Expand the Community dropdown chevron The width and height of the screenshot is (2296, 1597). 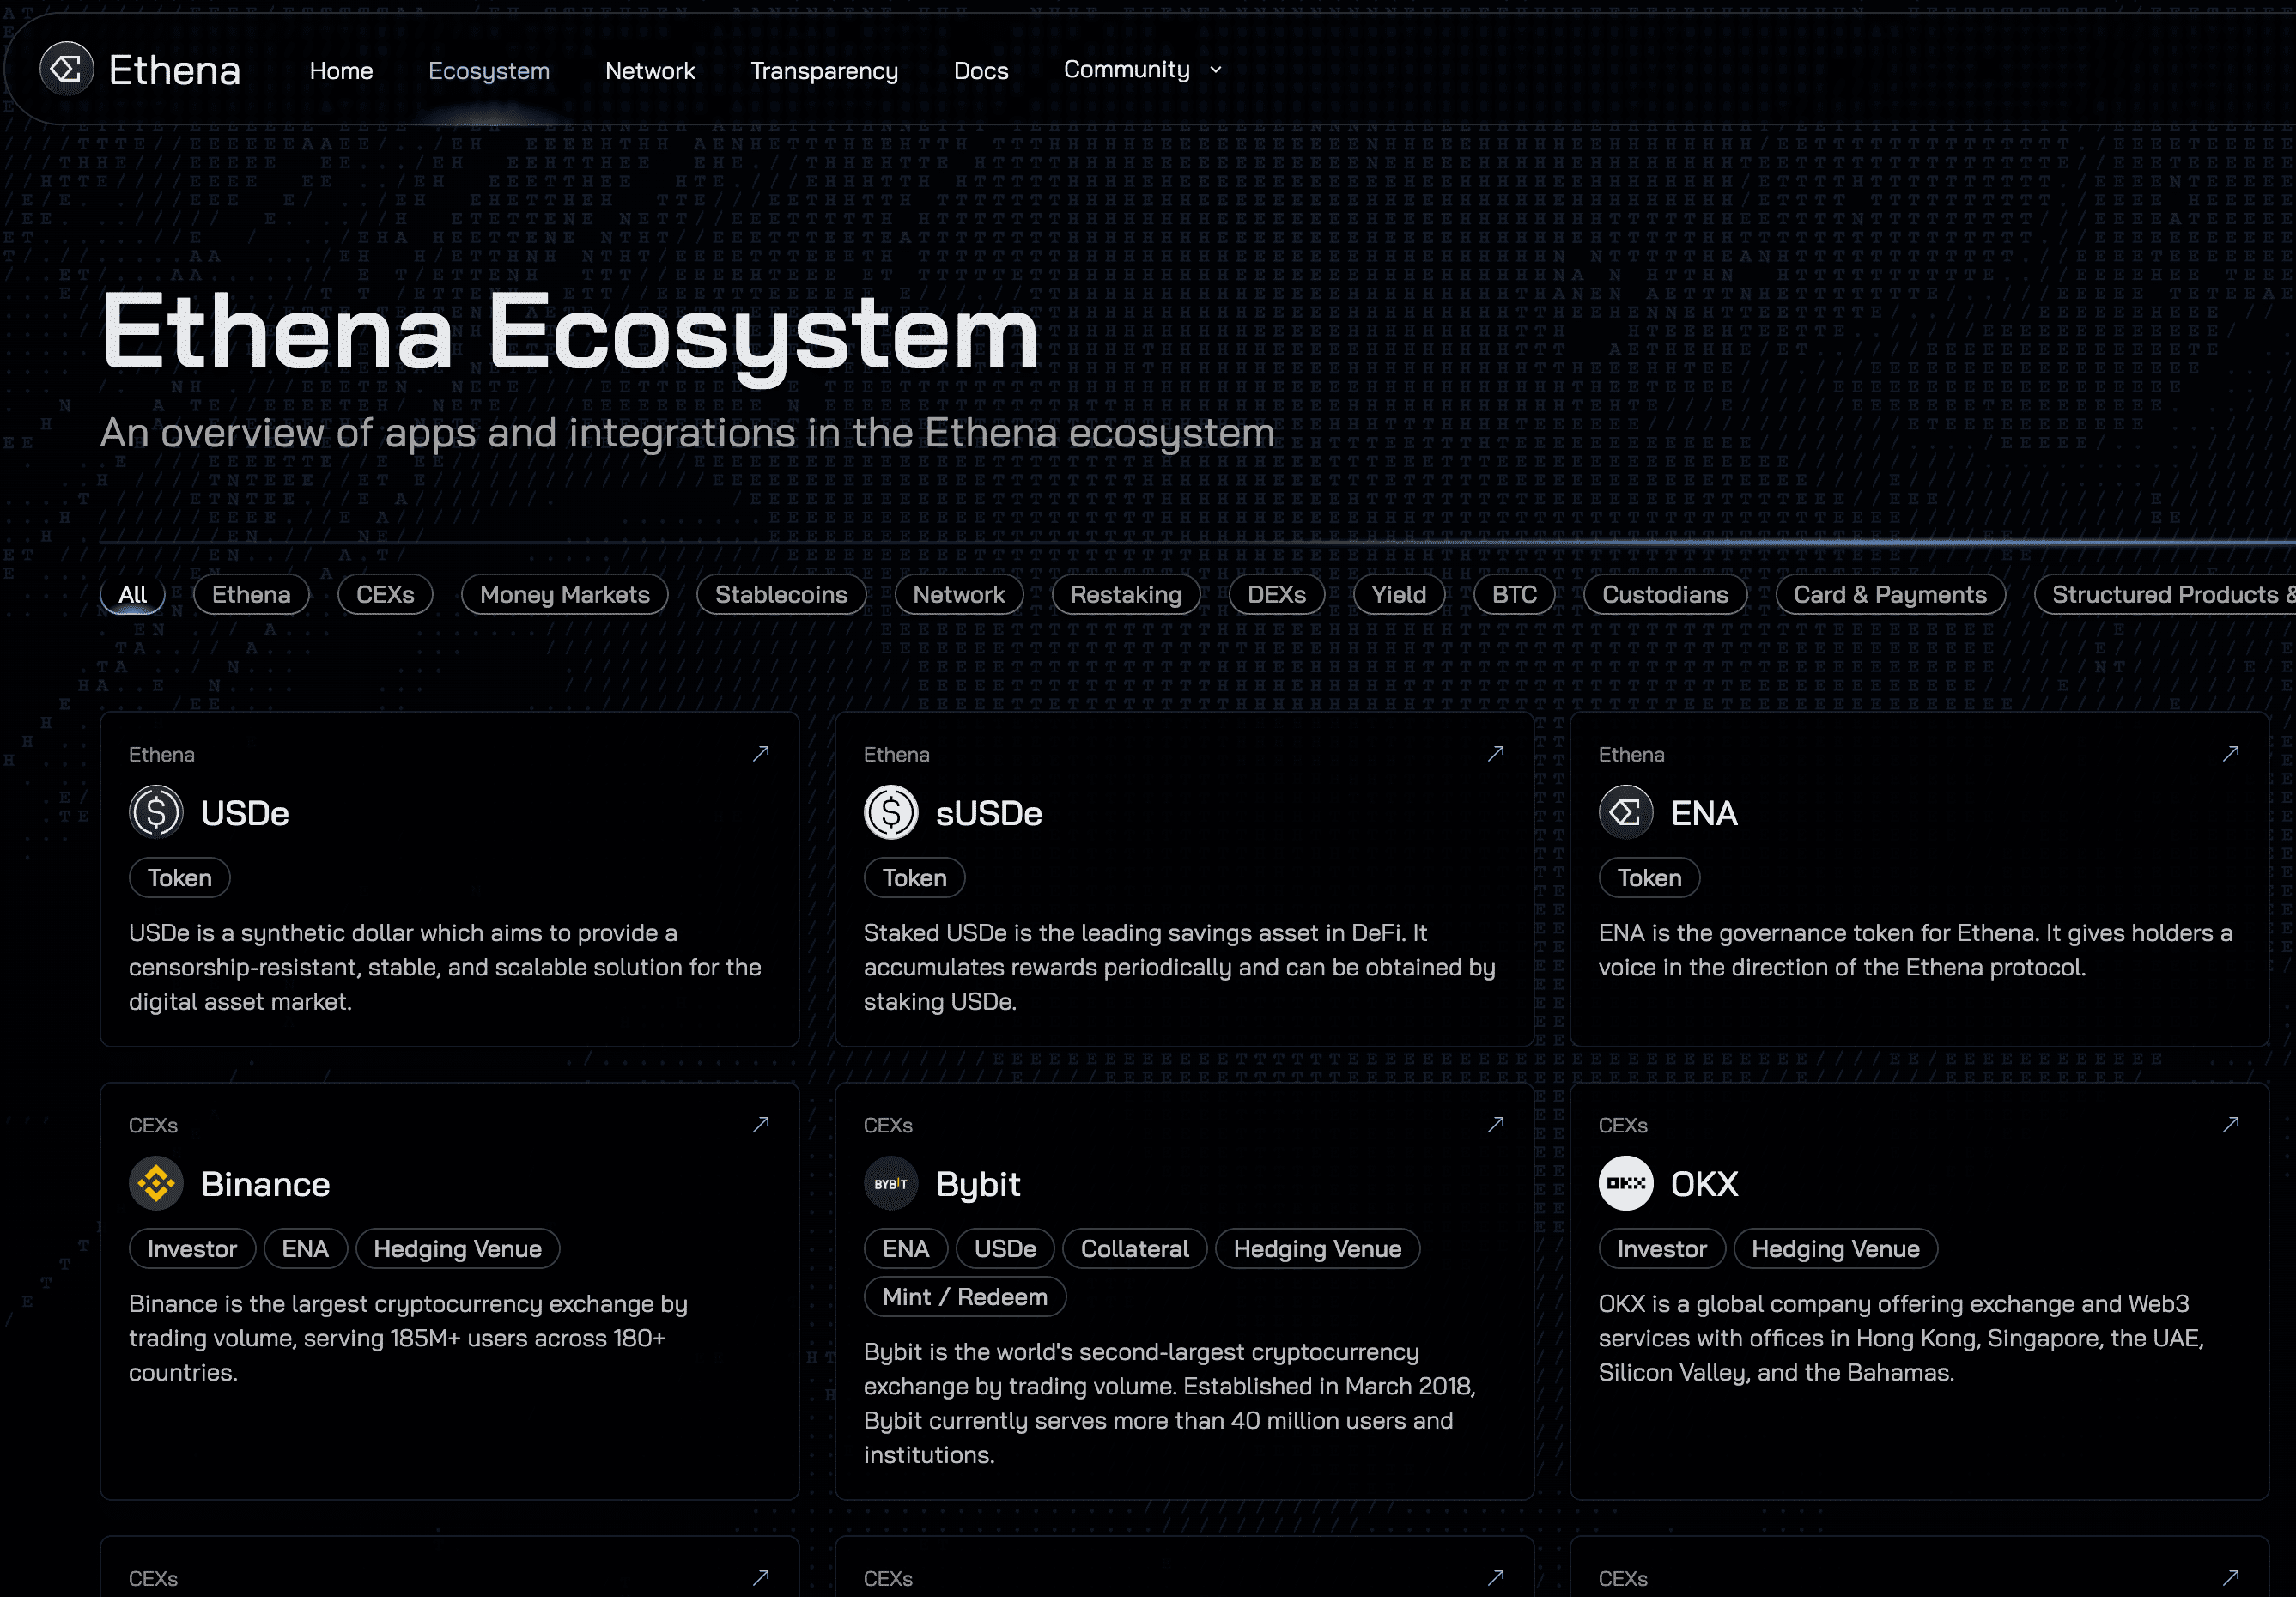point(1216,70)
